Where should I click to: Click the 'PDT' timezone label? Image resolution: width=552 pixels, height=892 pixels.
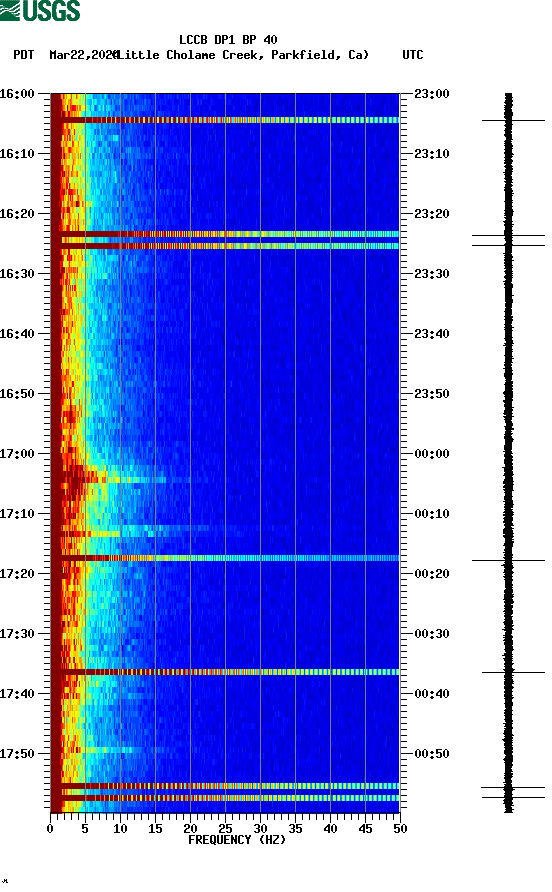(x=23, y=55)
